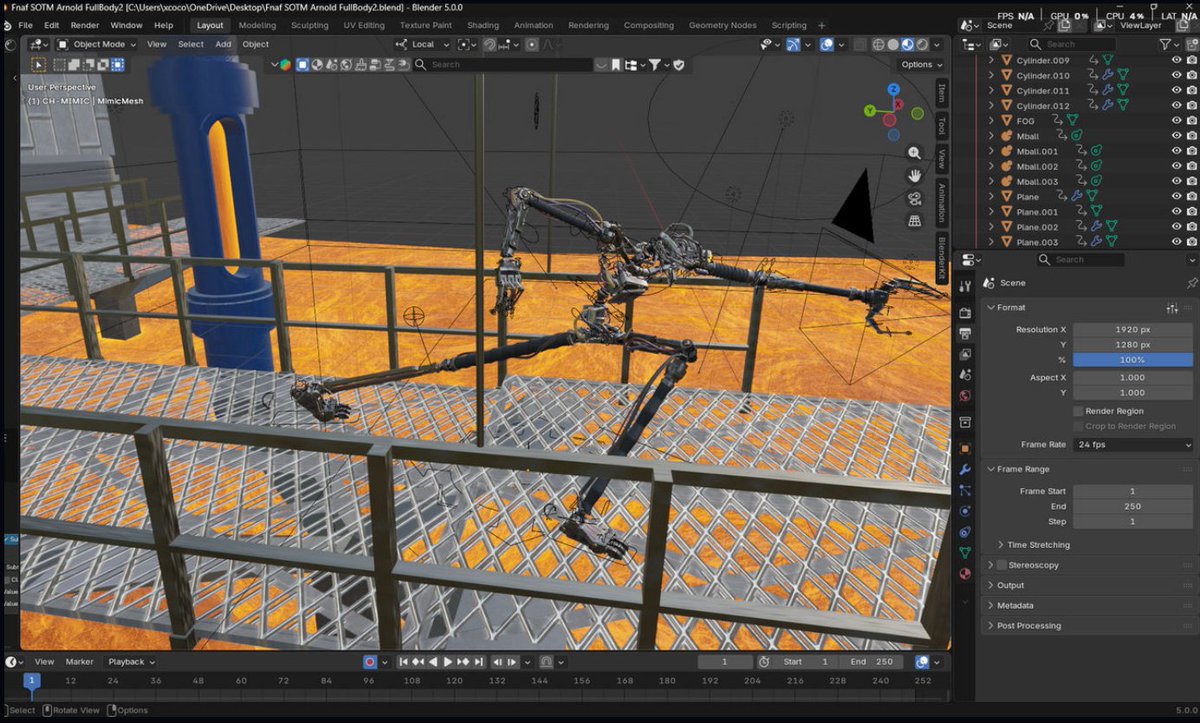Toggle auto keying record button
The image size is (1200, 723).
pyautogui.click(x=370, y=662)
